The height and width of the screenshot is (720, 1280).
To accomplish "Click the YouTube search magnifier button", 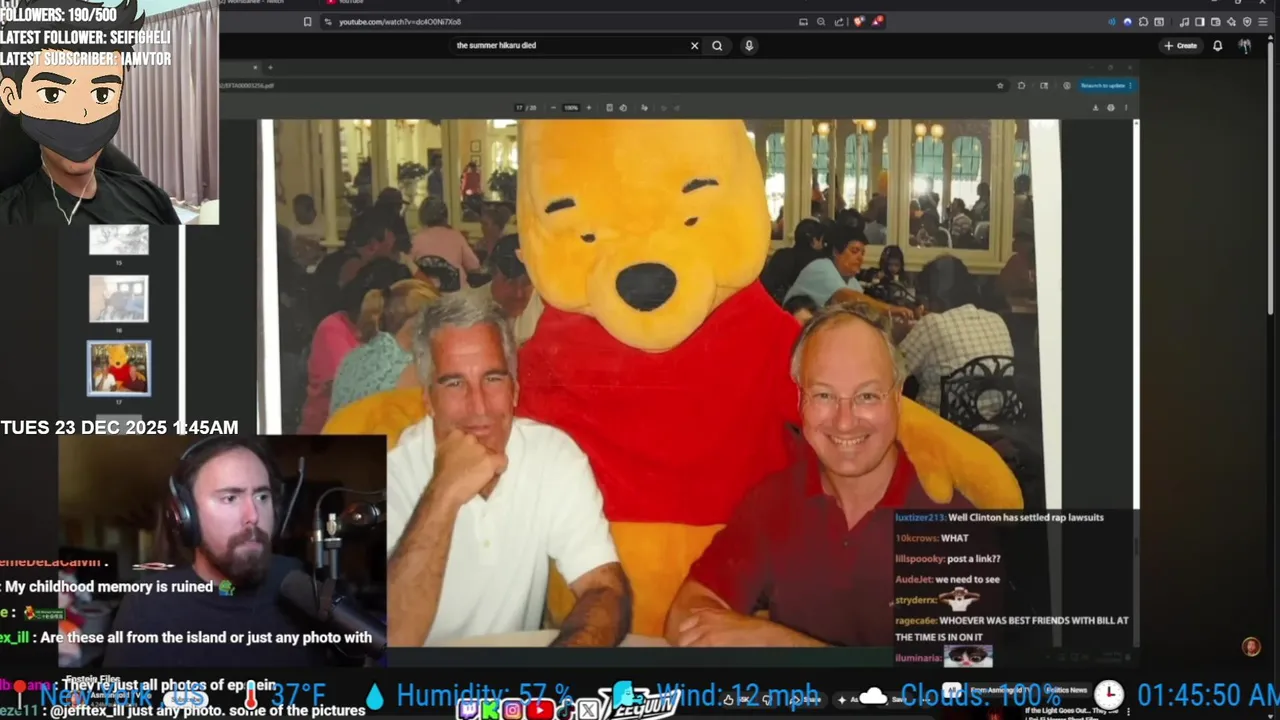I will (717, 45).
